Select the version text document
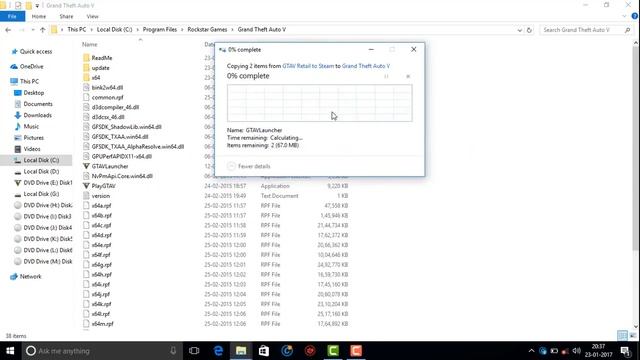640x360 pixels. [100, 196]
